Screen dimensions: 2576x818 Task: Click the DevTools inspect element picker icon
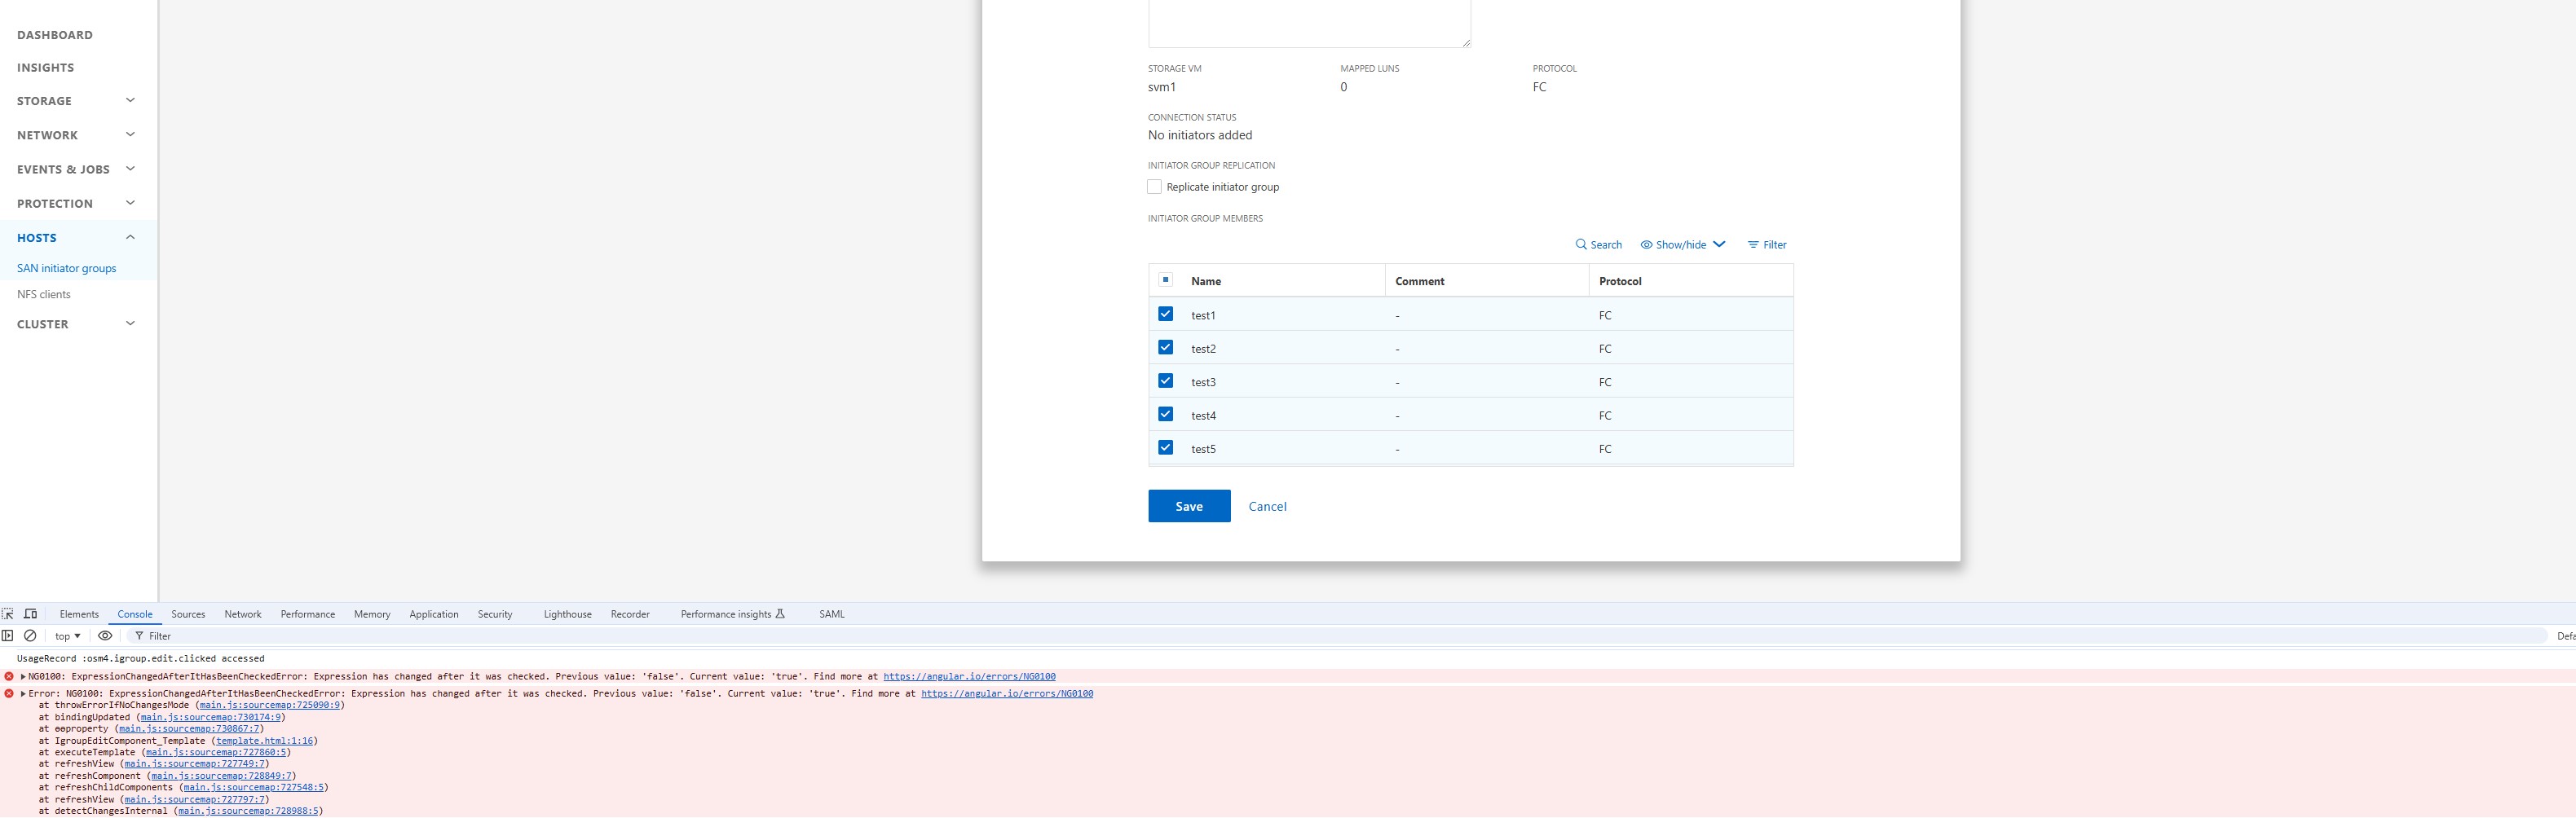click(8, 614)
